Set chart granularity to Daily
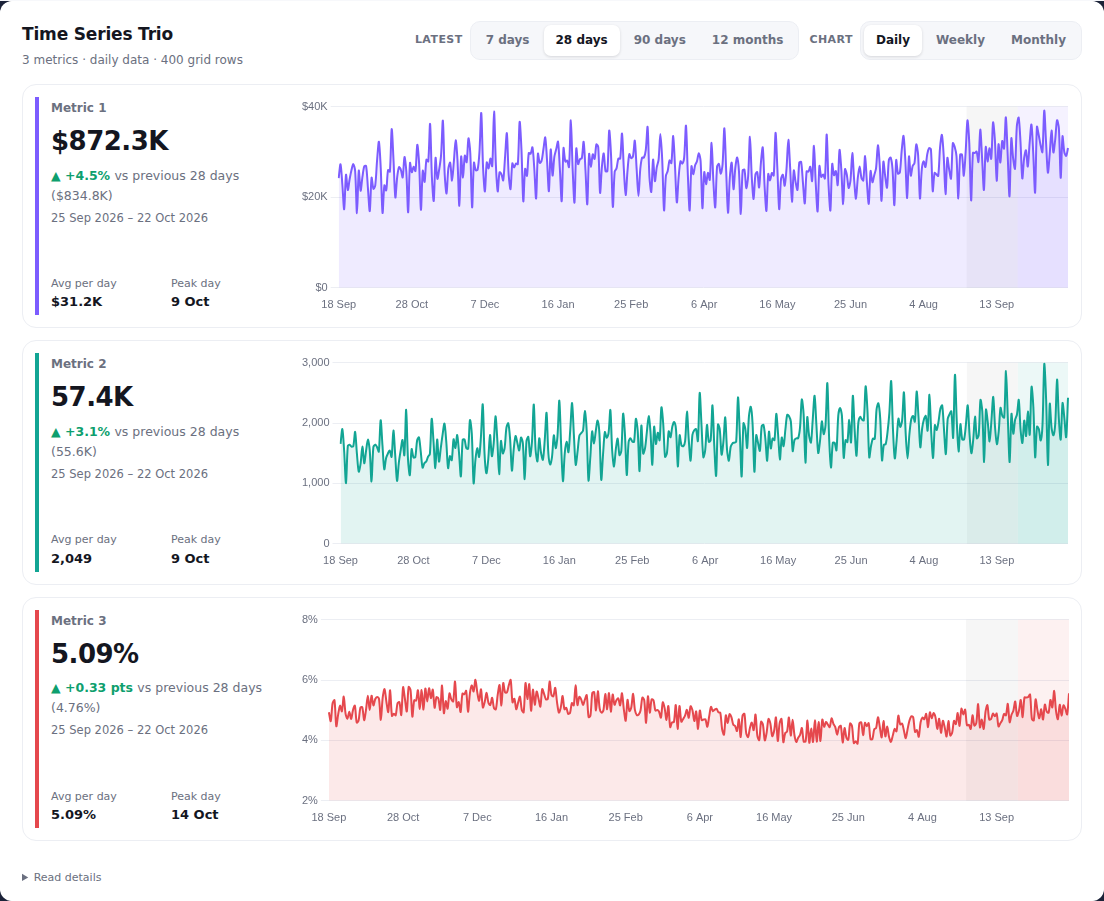The image size is (1104, 901). click(x=893, y=40)
